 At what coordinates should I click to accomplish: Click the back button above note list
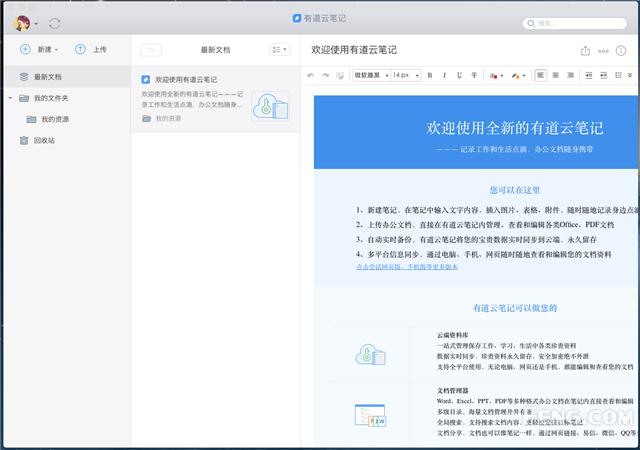[151, 50]
